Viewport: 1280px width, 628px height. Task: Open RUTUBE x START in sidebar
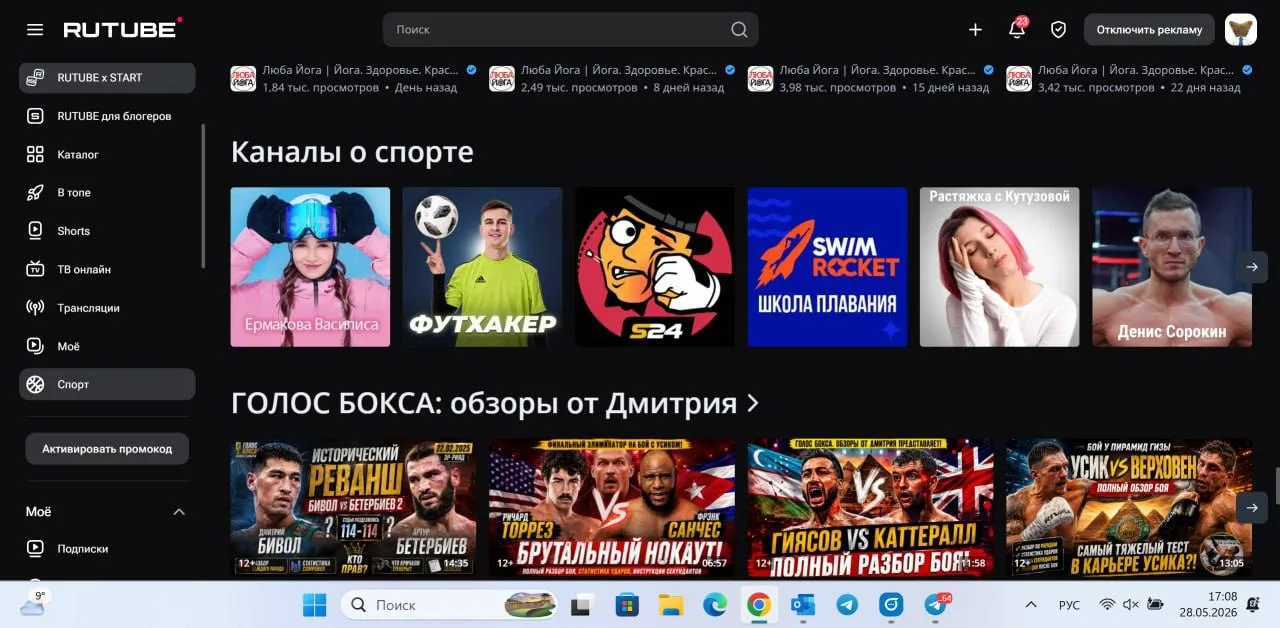click(x=107, y=78)
